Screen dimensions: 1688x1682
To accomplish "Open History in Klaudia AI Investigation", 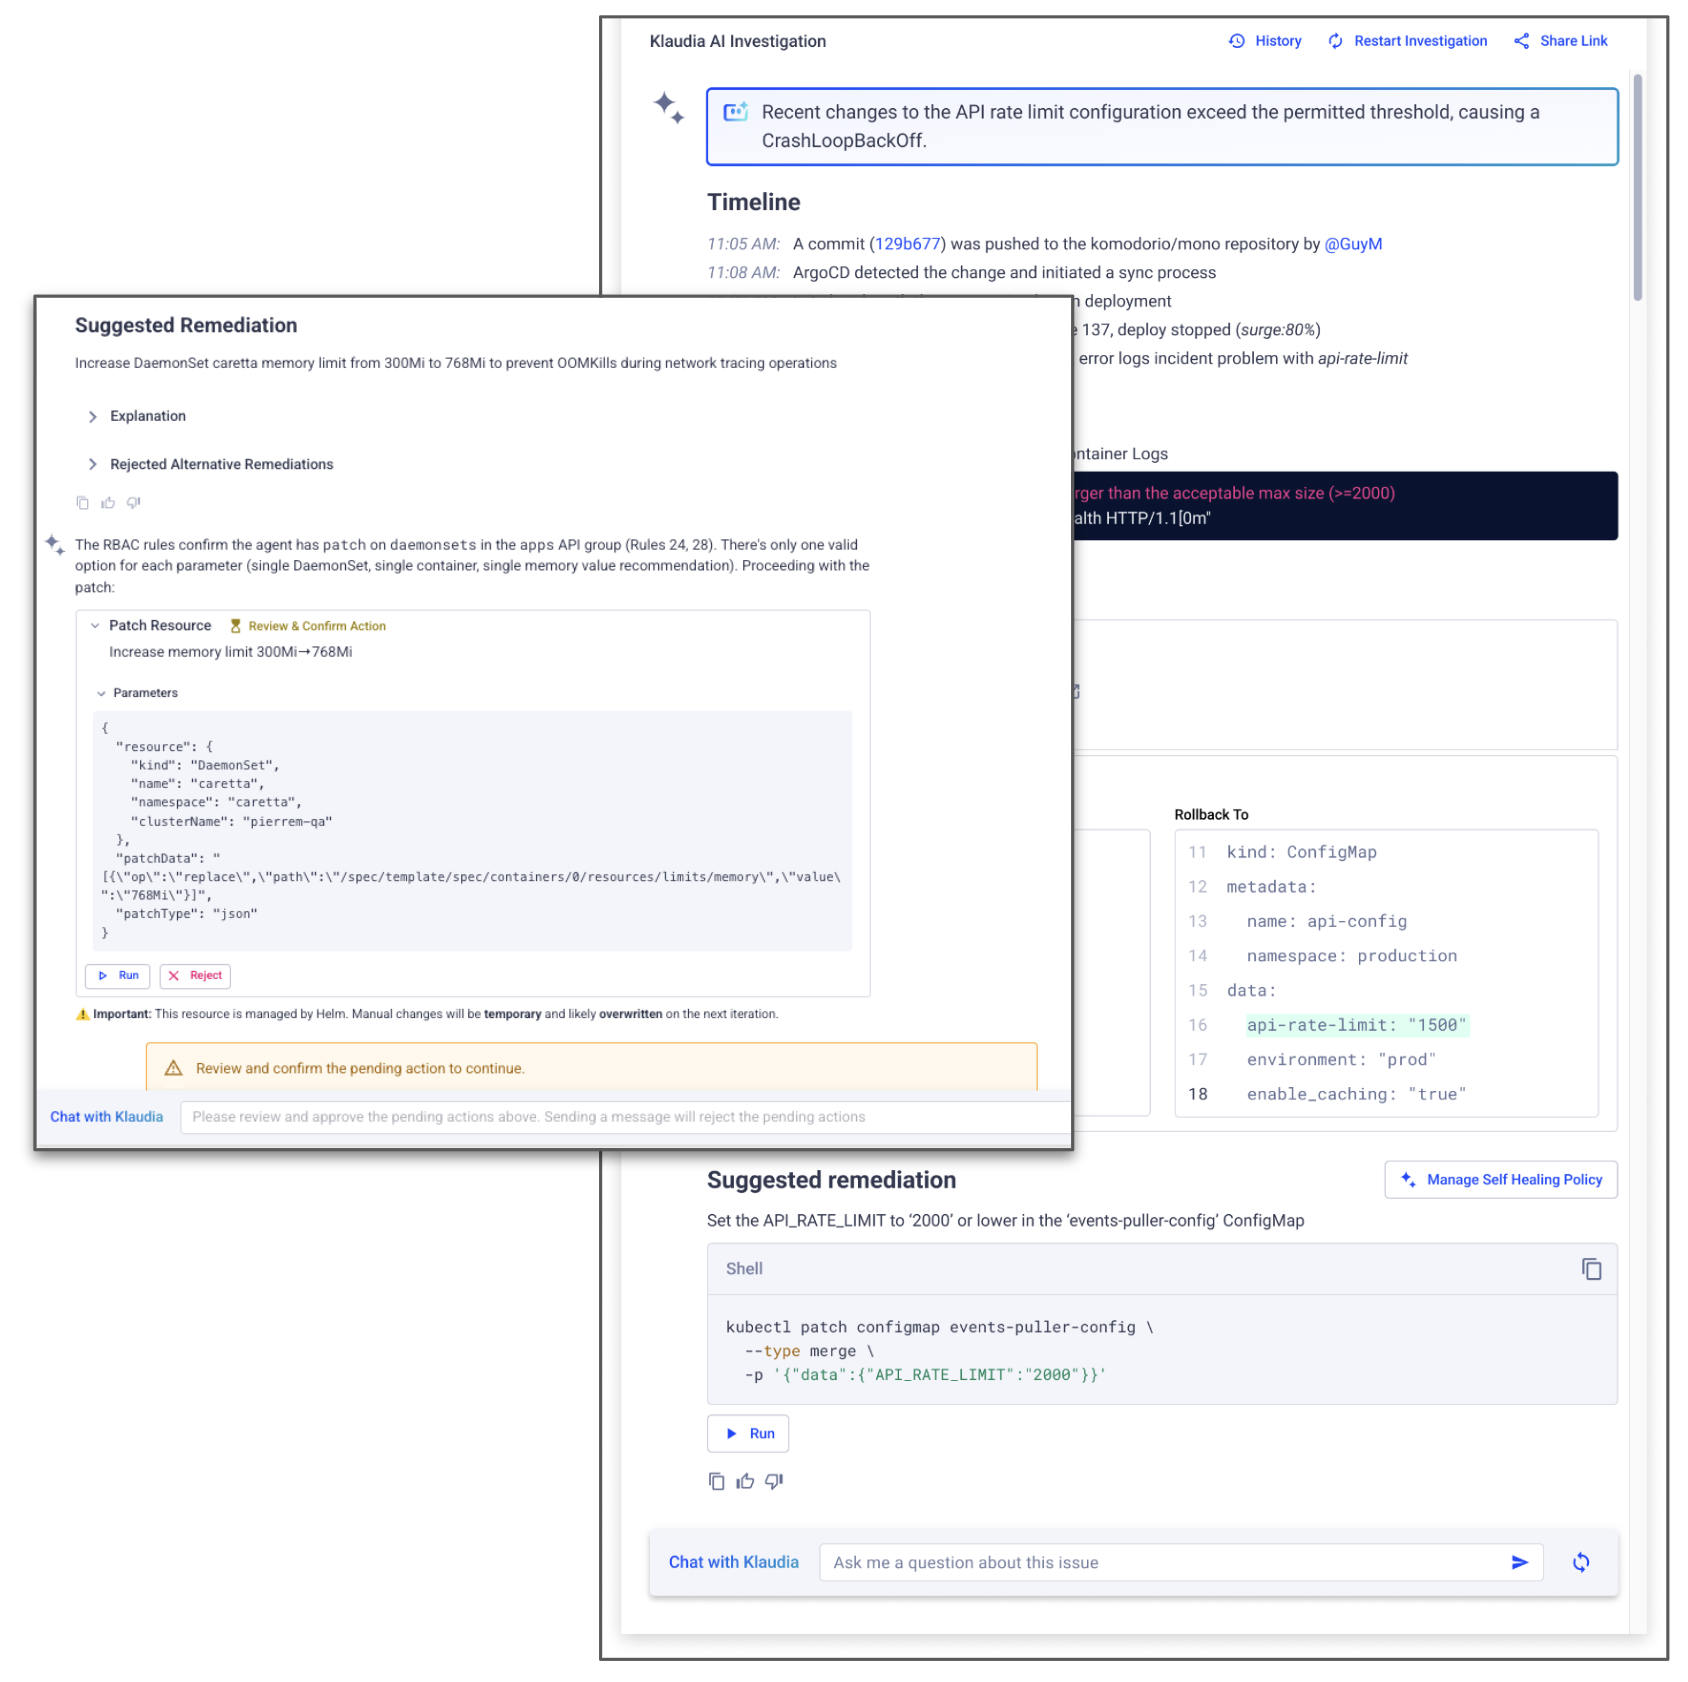I will pyautogui.click(x=1265, y=41).
